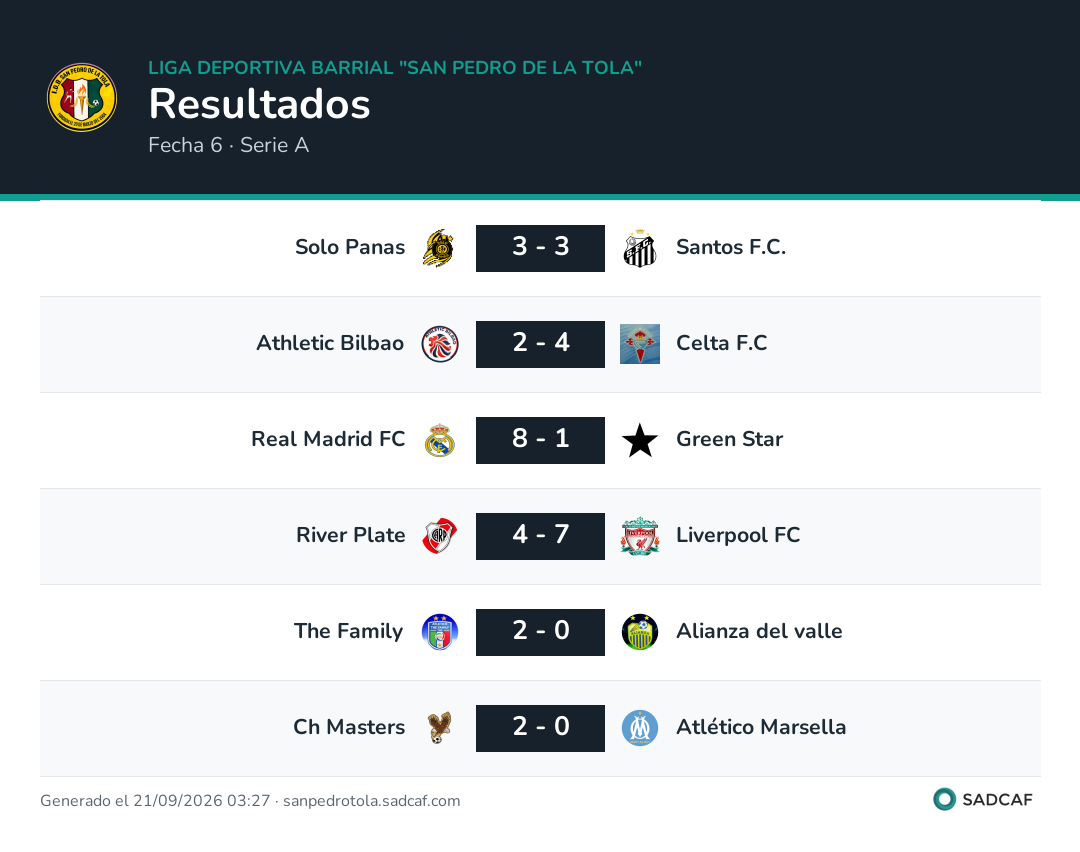Click the Ch Masters eagle logo
This screenshot has height=852, width=1080.
tap(439, 728)
